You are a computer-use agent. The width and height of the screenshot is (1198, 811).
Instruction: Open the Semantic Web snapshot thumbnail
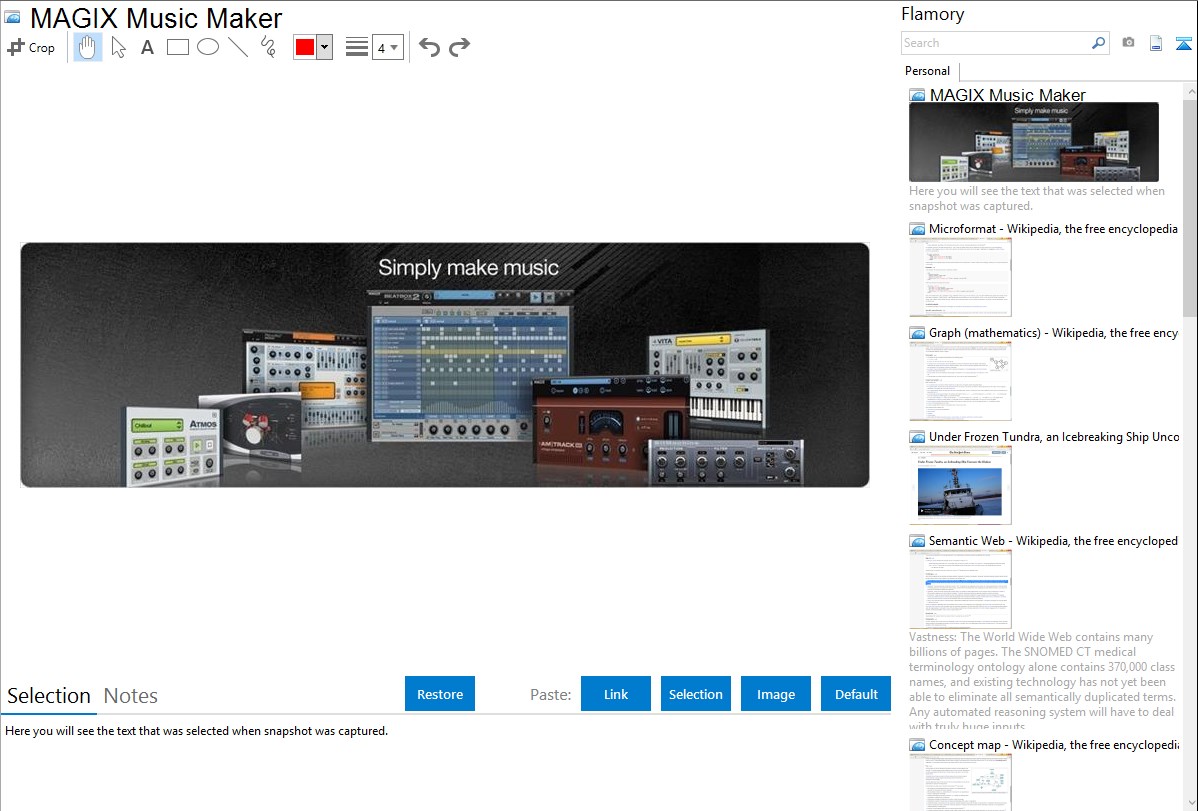pos(960,589)
